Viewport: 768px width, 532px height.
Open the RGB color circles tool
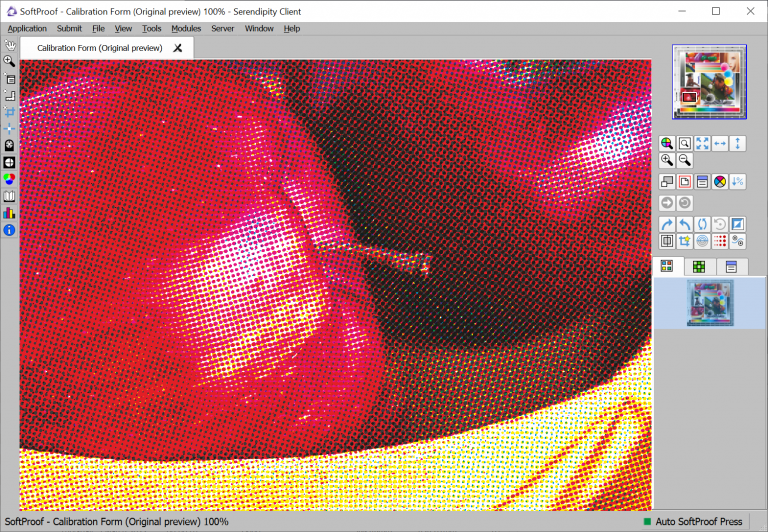pos(9,179)
